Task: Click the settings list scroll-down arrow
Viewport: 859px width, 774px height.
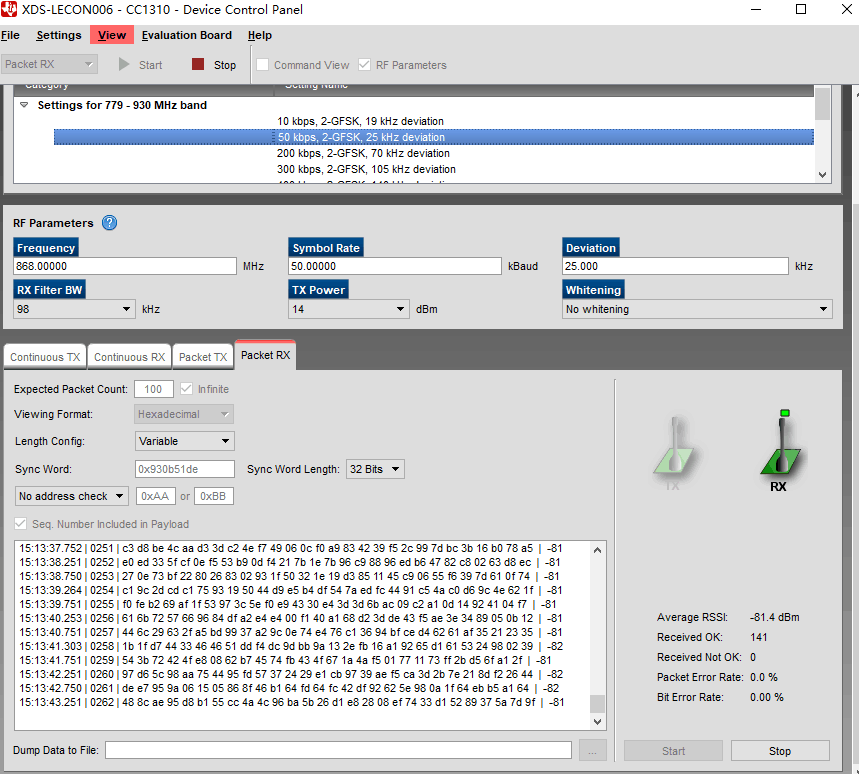Action: pyautogui.click(x=822, y=175)
